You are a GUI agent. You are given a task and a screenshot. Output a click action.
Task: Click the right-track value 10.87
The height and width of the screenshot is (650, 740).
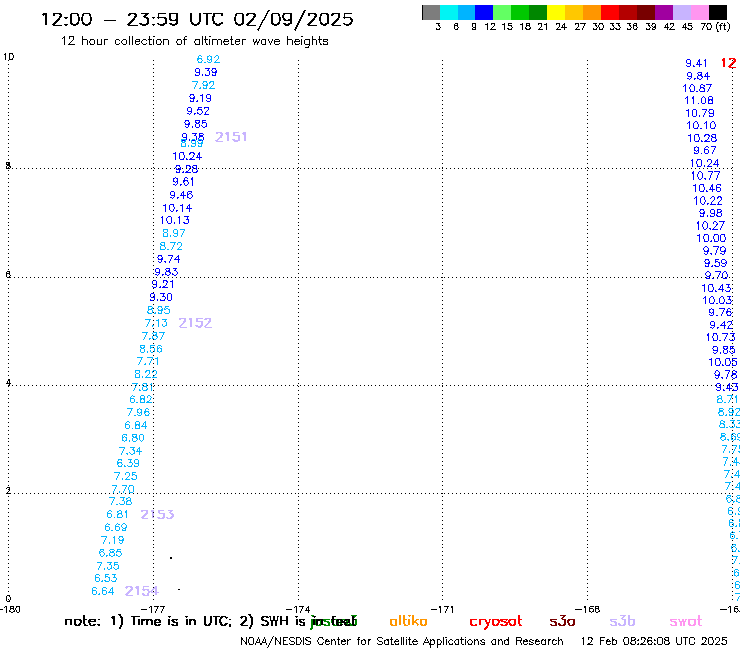click(x=697, y=88)
